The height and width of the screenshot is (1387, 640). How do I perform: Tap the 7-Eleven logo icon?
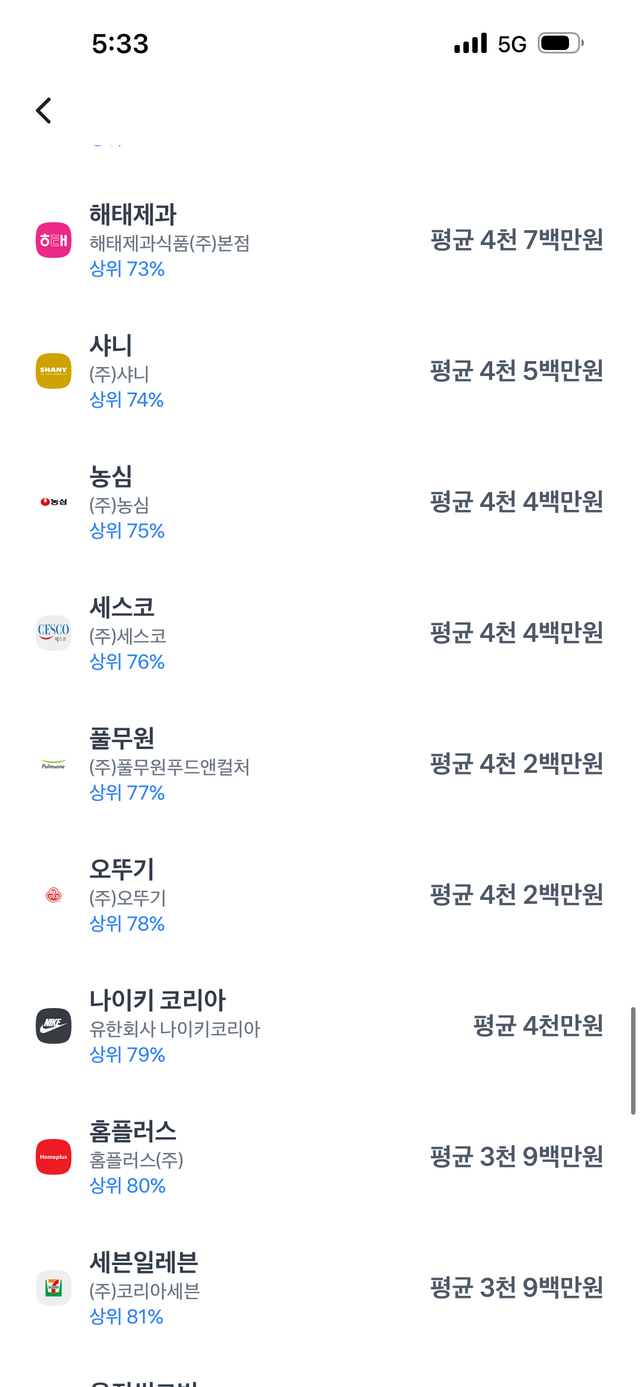[x=53, y=1288]
